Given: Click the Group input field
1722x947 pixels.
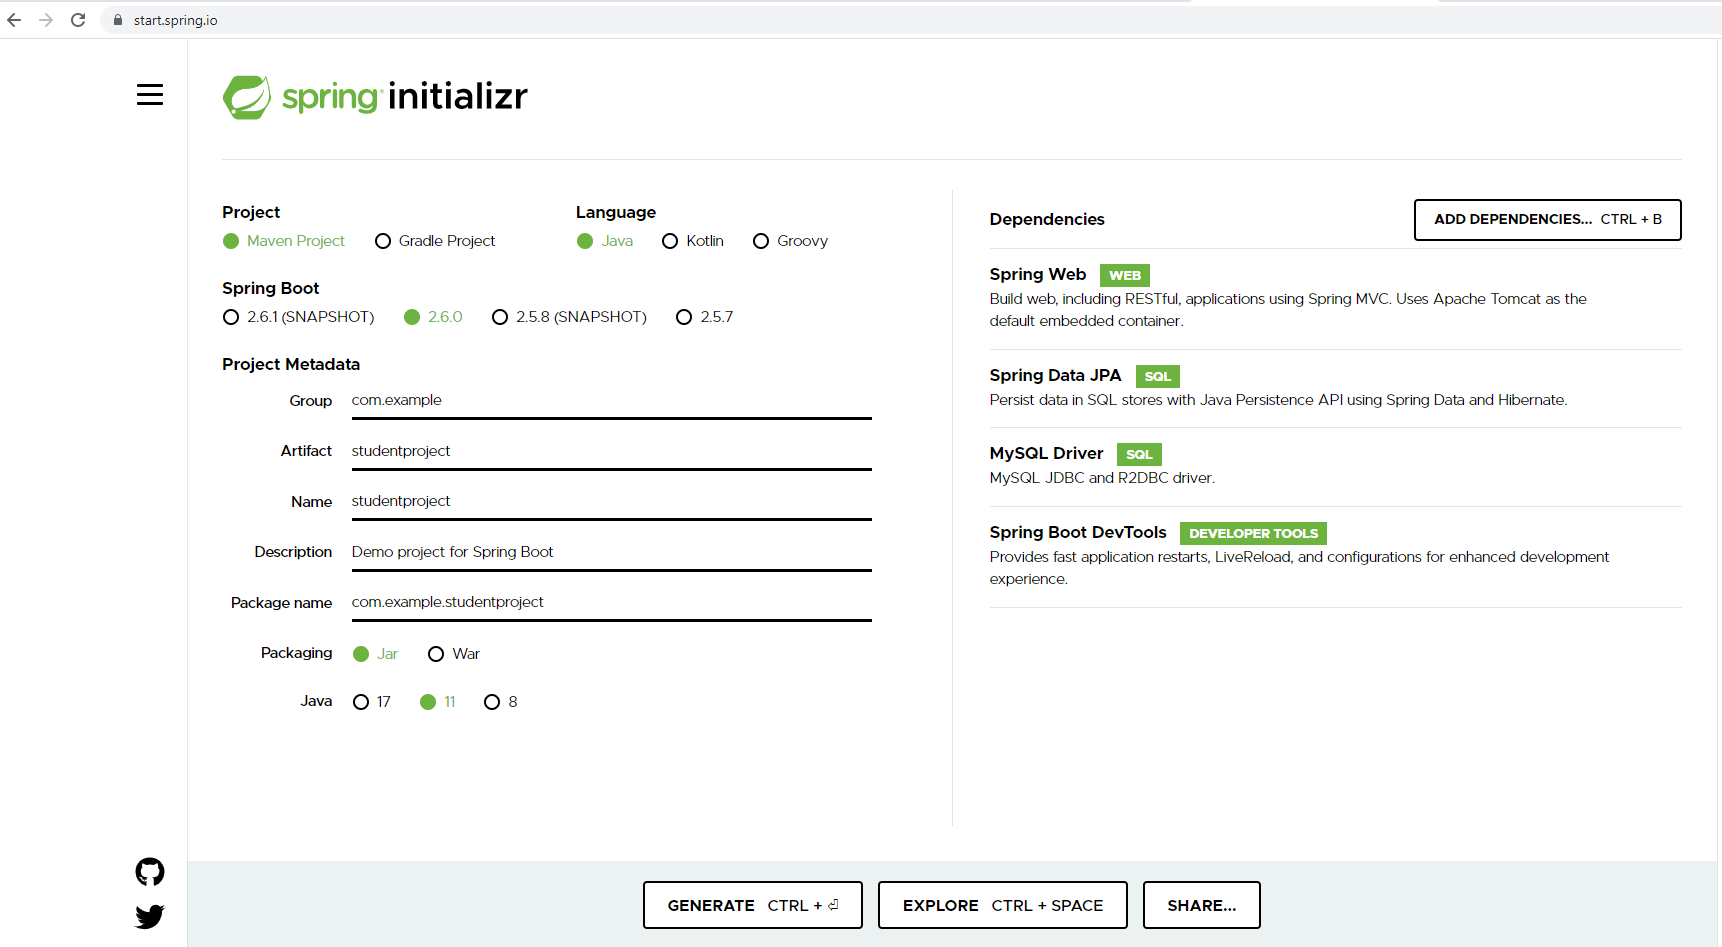Looking at the screenshot, I should click(x=612, y=401).
